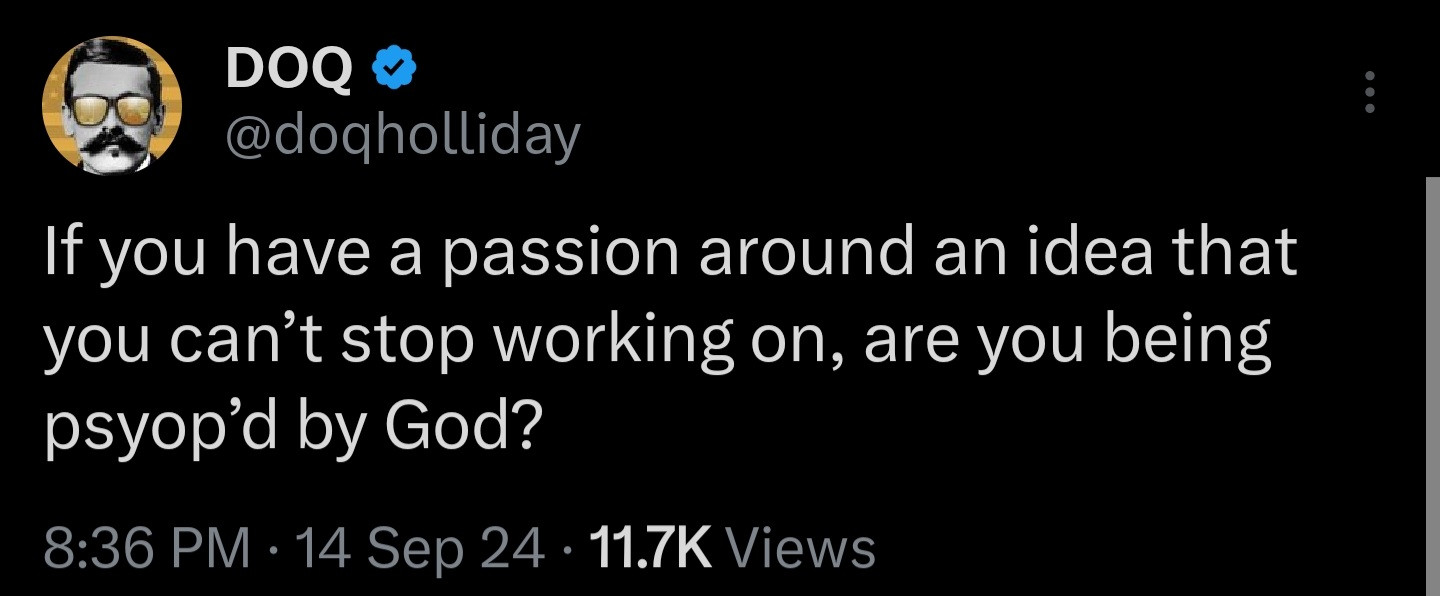Click the tweet line starting "If you have"
Screen dimensions: 1440x596
(670, 253)
